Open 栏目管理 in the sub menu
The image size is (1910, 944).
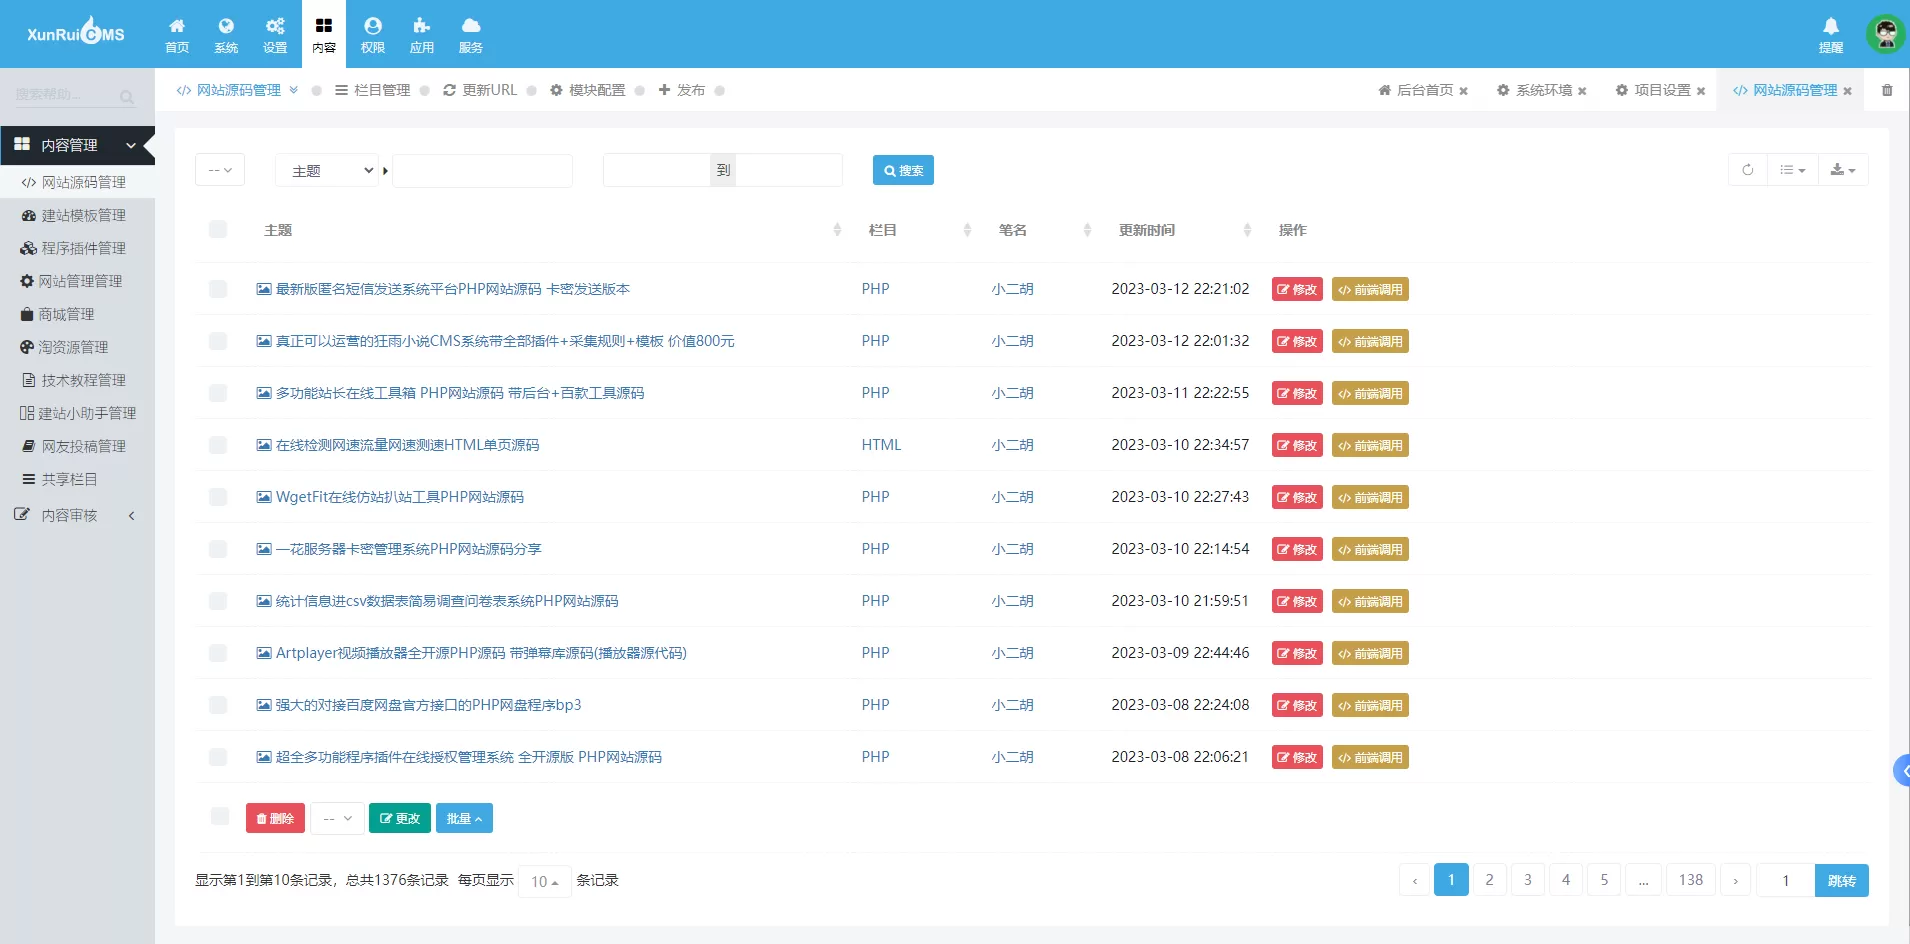[x=373, y=90]
